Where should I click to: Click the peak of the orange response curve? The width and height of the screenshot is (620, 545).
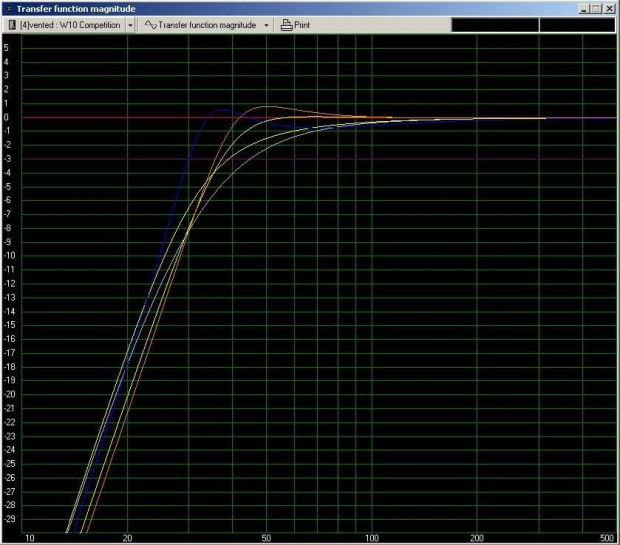[x=267, y=106]
